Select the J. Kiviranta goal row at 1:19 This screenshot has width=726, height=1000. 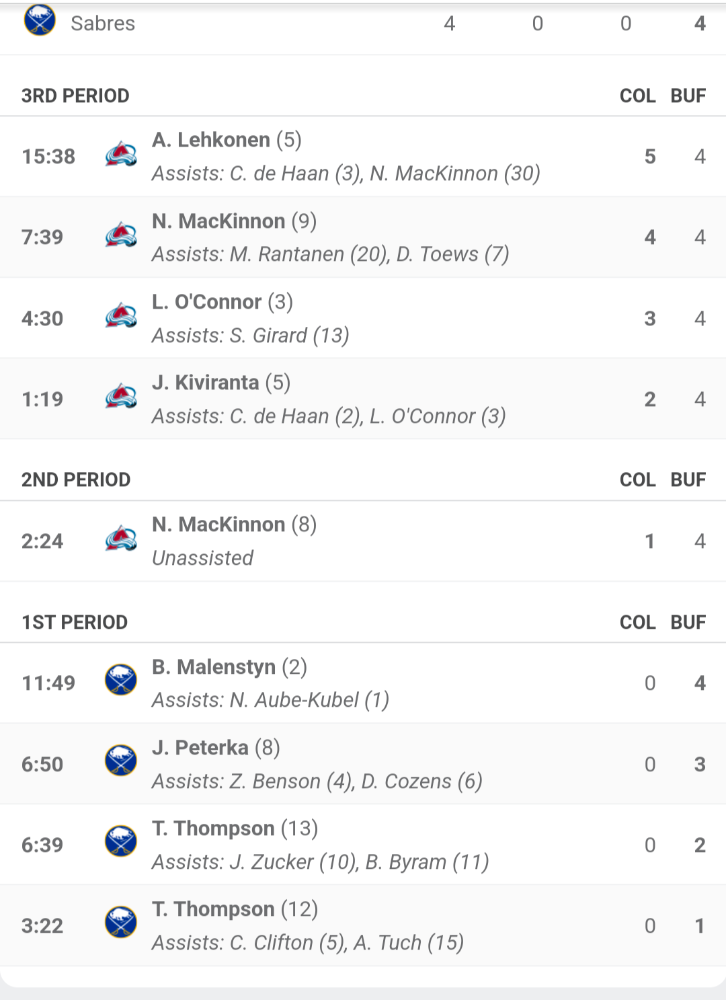[x=363, y=399]
